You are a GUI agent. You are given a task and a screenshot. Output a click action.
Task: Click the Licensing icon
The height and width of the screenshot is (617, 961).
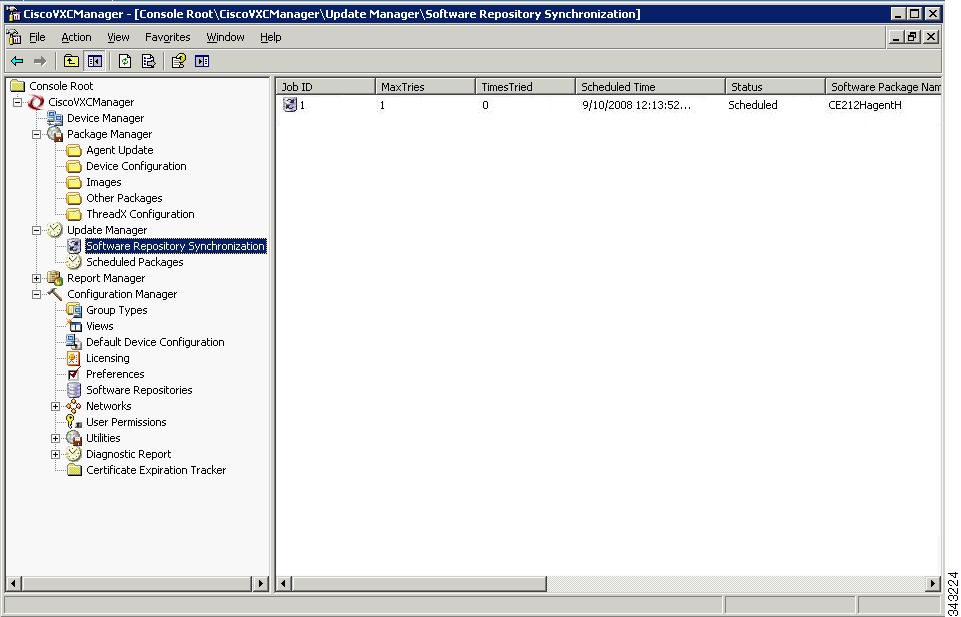[74, 358]
